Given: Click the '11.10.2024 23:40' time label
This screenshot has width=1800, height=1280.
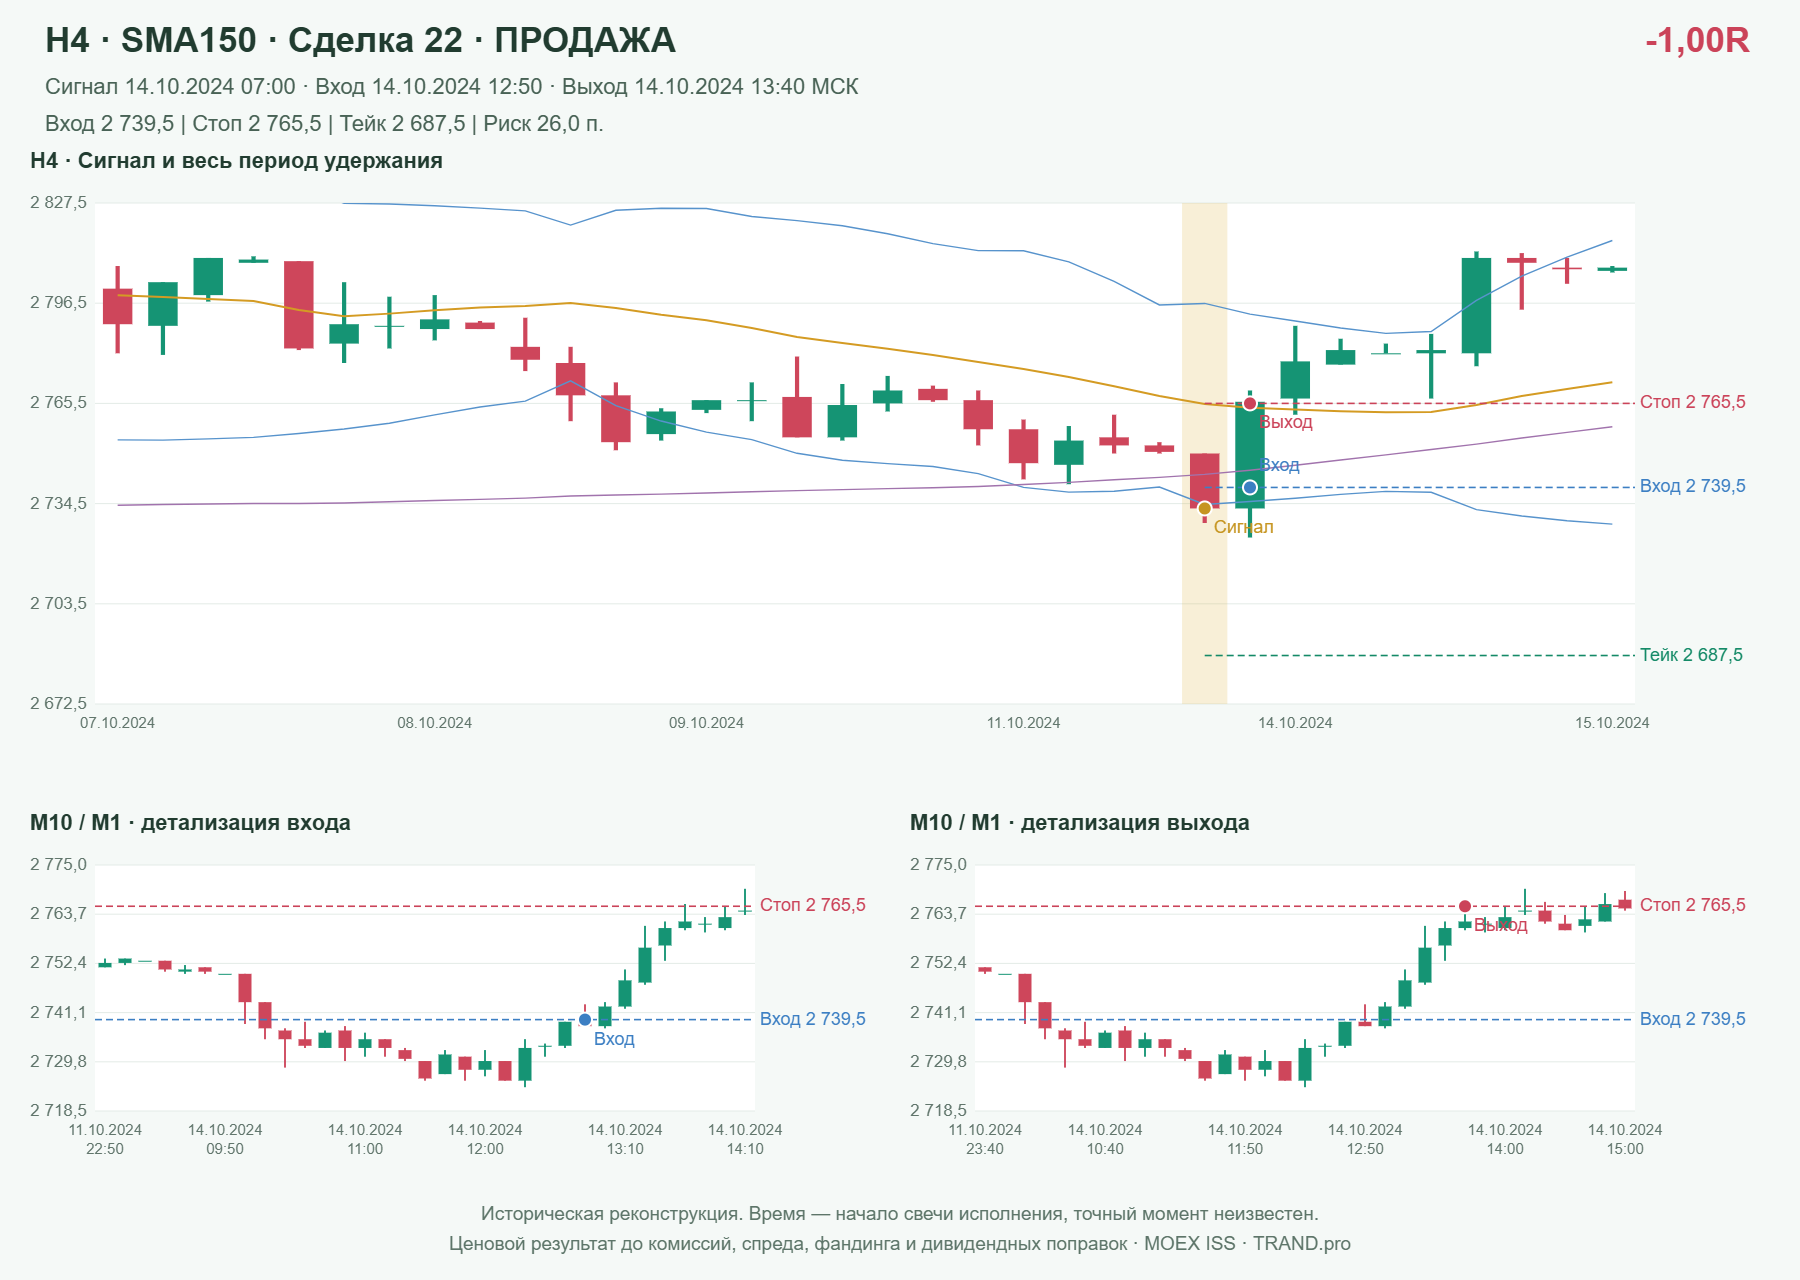Looking at the screenshot, I should (x=985, y=1139).
